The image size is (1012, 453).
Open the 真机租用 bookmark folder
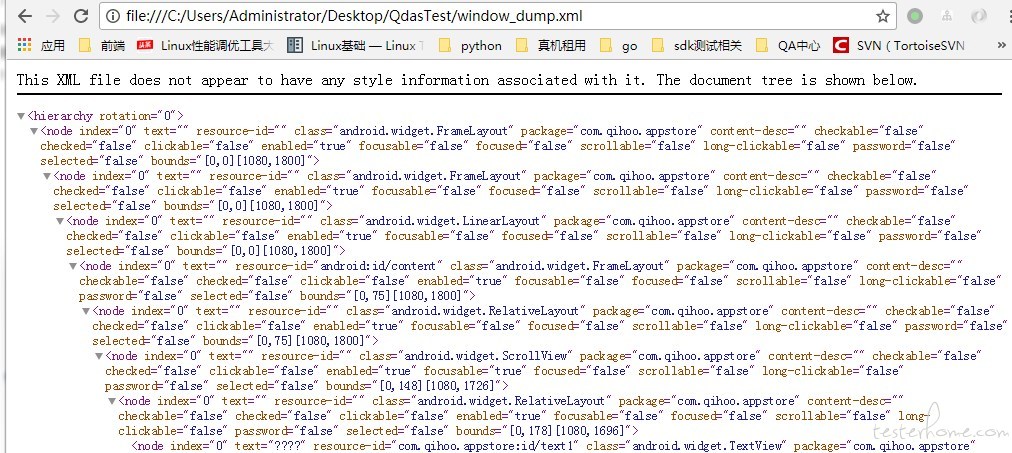click(x=551, y=45)
